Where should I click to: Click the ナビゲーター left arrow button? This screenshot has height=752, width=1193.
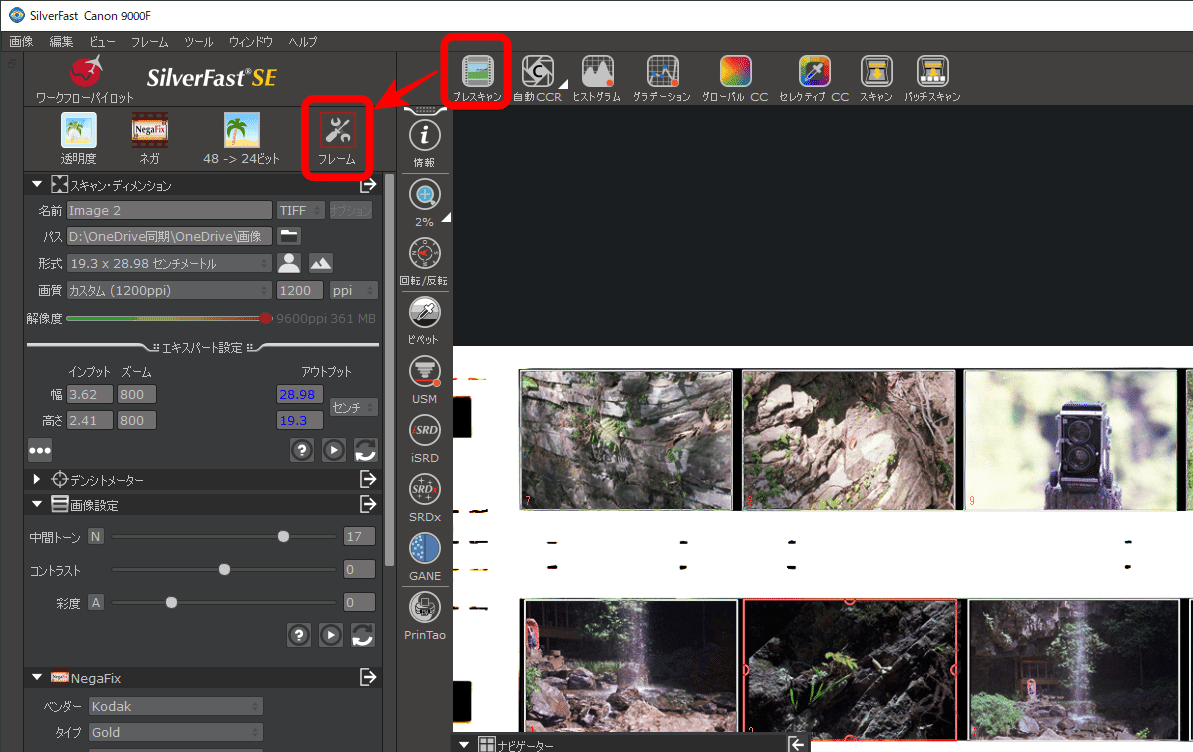click(797, 744)
